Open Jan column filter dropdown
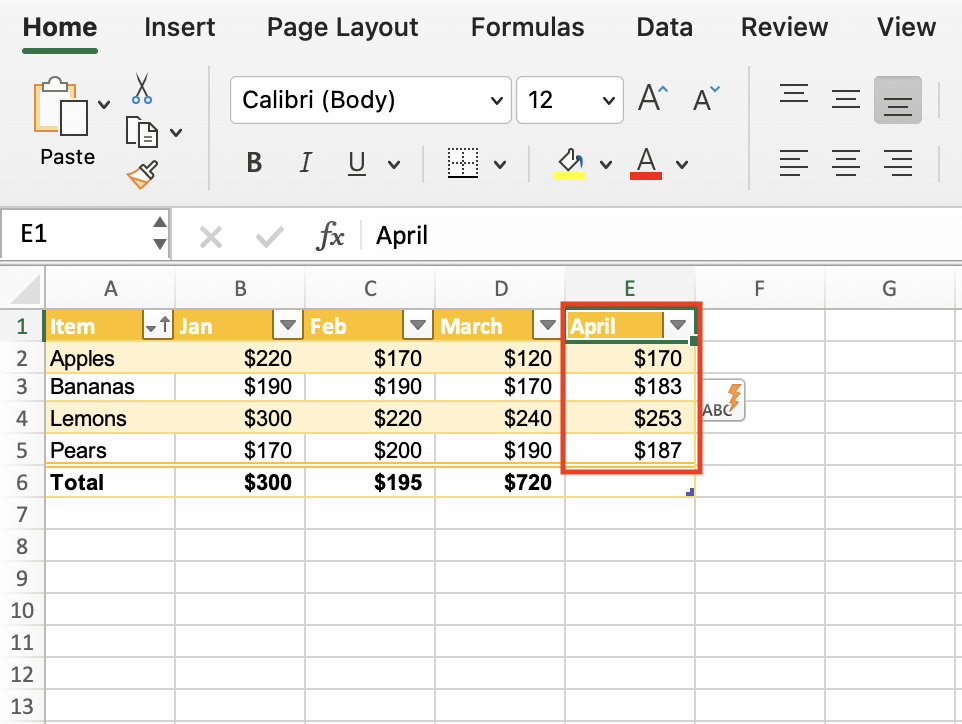 coord(288,325)
